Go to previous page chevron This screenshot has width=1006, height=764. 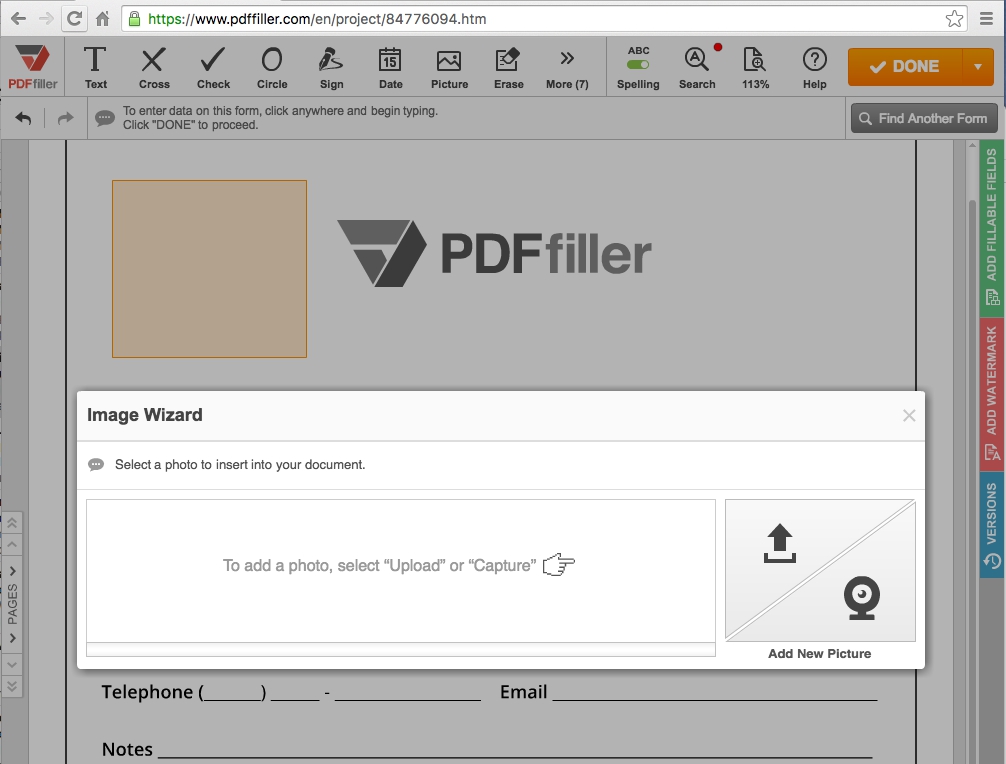[12, 545]
